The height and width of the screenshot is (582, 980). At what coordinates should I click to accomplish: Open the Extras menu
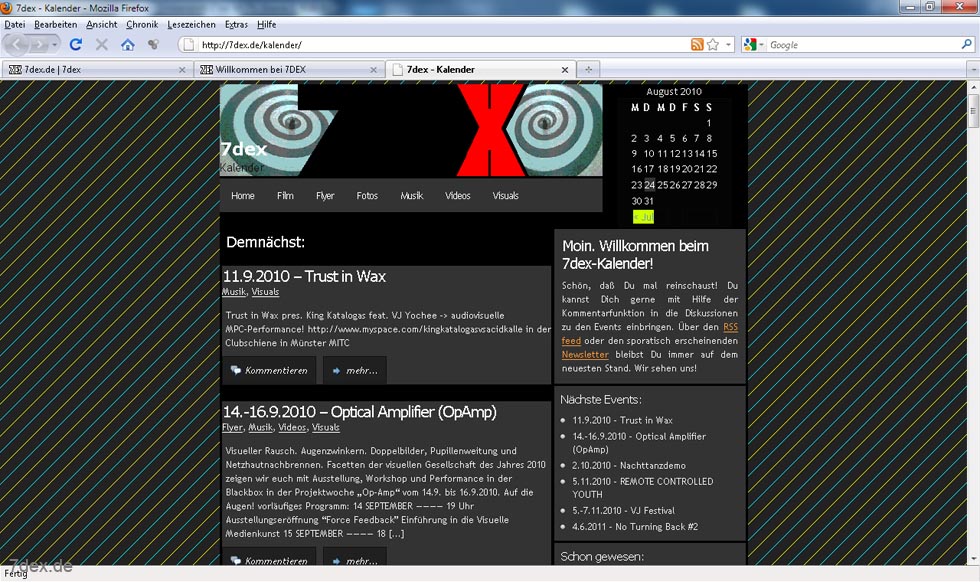pyautogui.click(x=236, y=24)
